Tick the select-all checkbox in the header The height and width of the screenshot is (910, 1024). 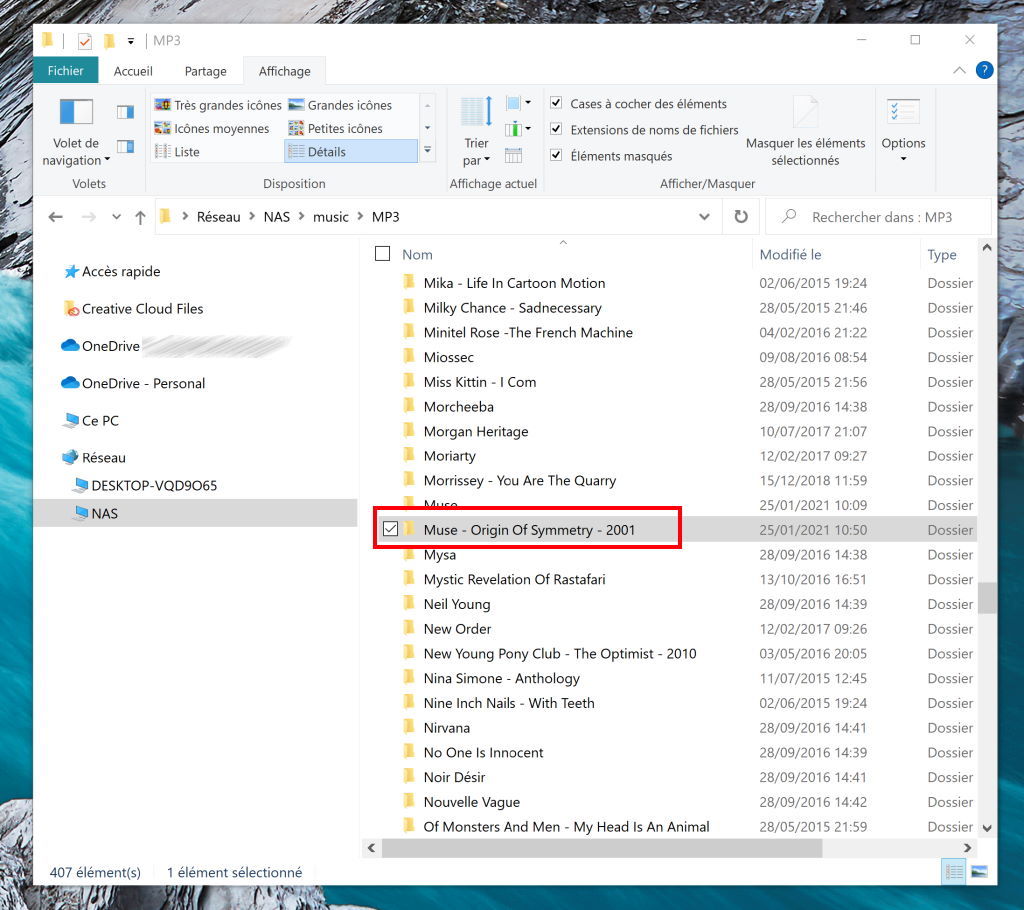pos(383,254)
